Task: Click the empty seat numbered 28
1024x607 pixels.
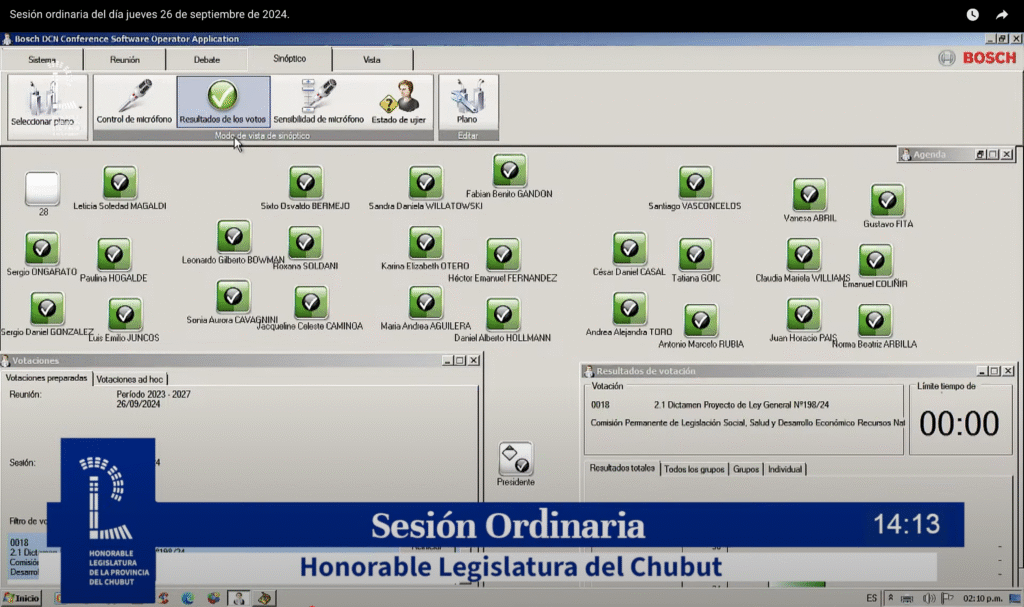Action: [x=42, y=188]
